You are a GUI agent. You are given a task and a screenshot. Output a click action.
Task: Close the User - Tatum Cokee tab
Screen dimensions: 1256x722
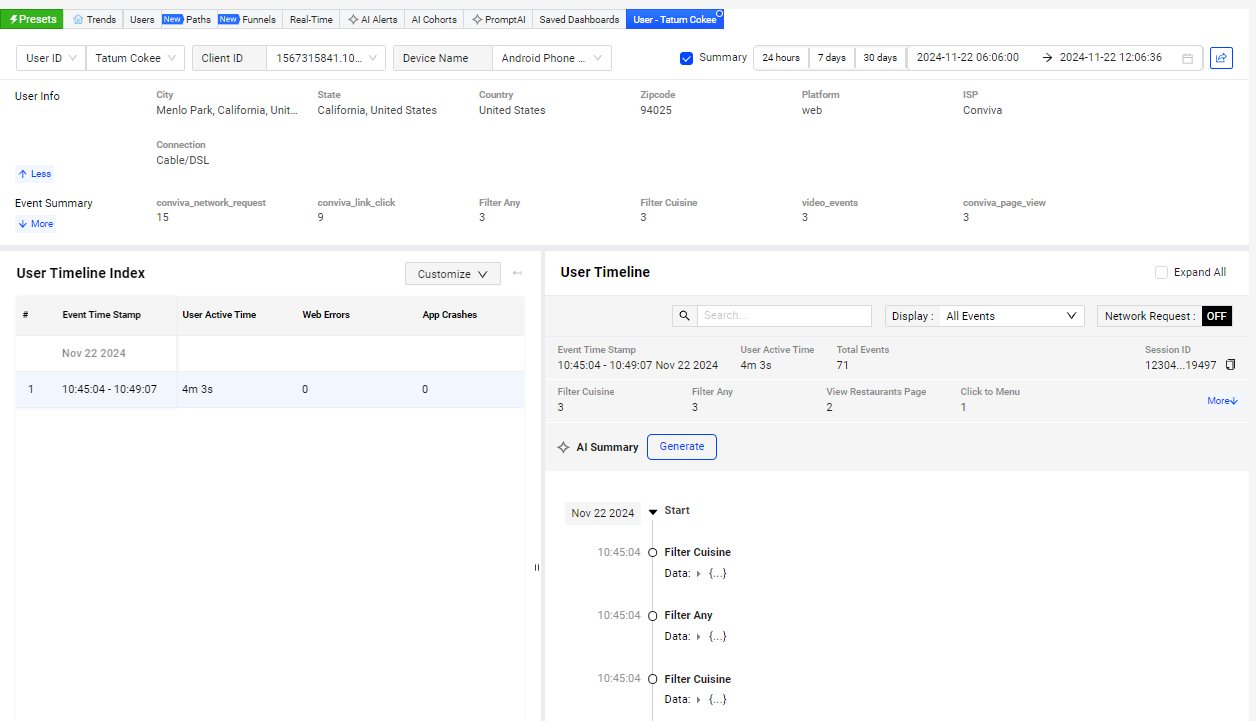click(x=720, y=14)
